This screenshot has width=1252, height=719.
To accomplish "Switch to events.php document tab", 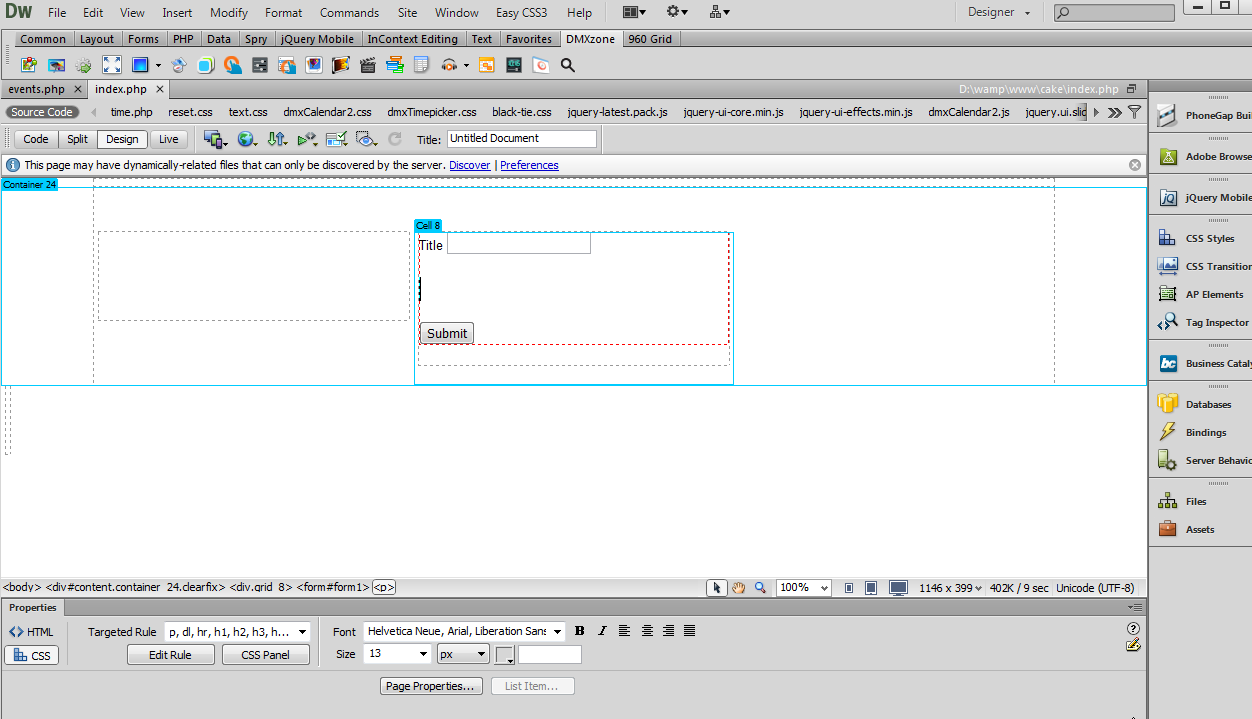I will (x=36, y=89).
